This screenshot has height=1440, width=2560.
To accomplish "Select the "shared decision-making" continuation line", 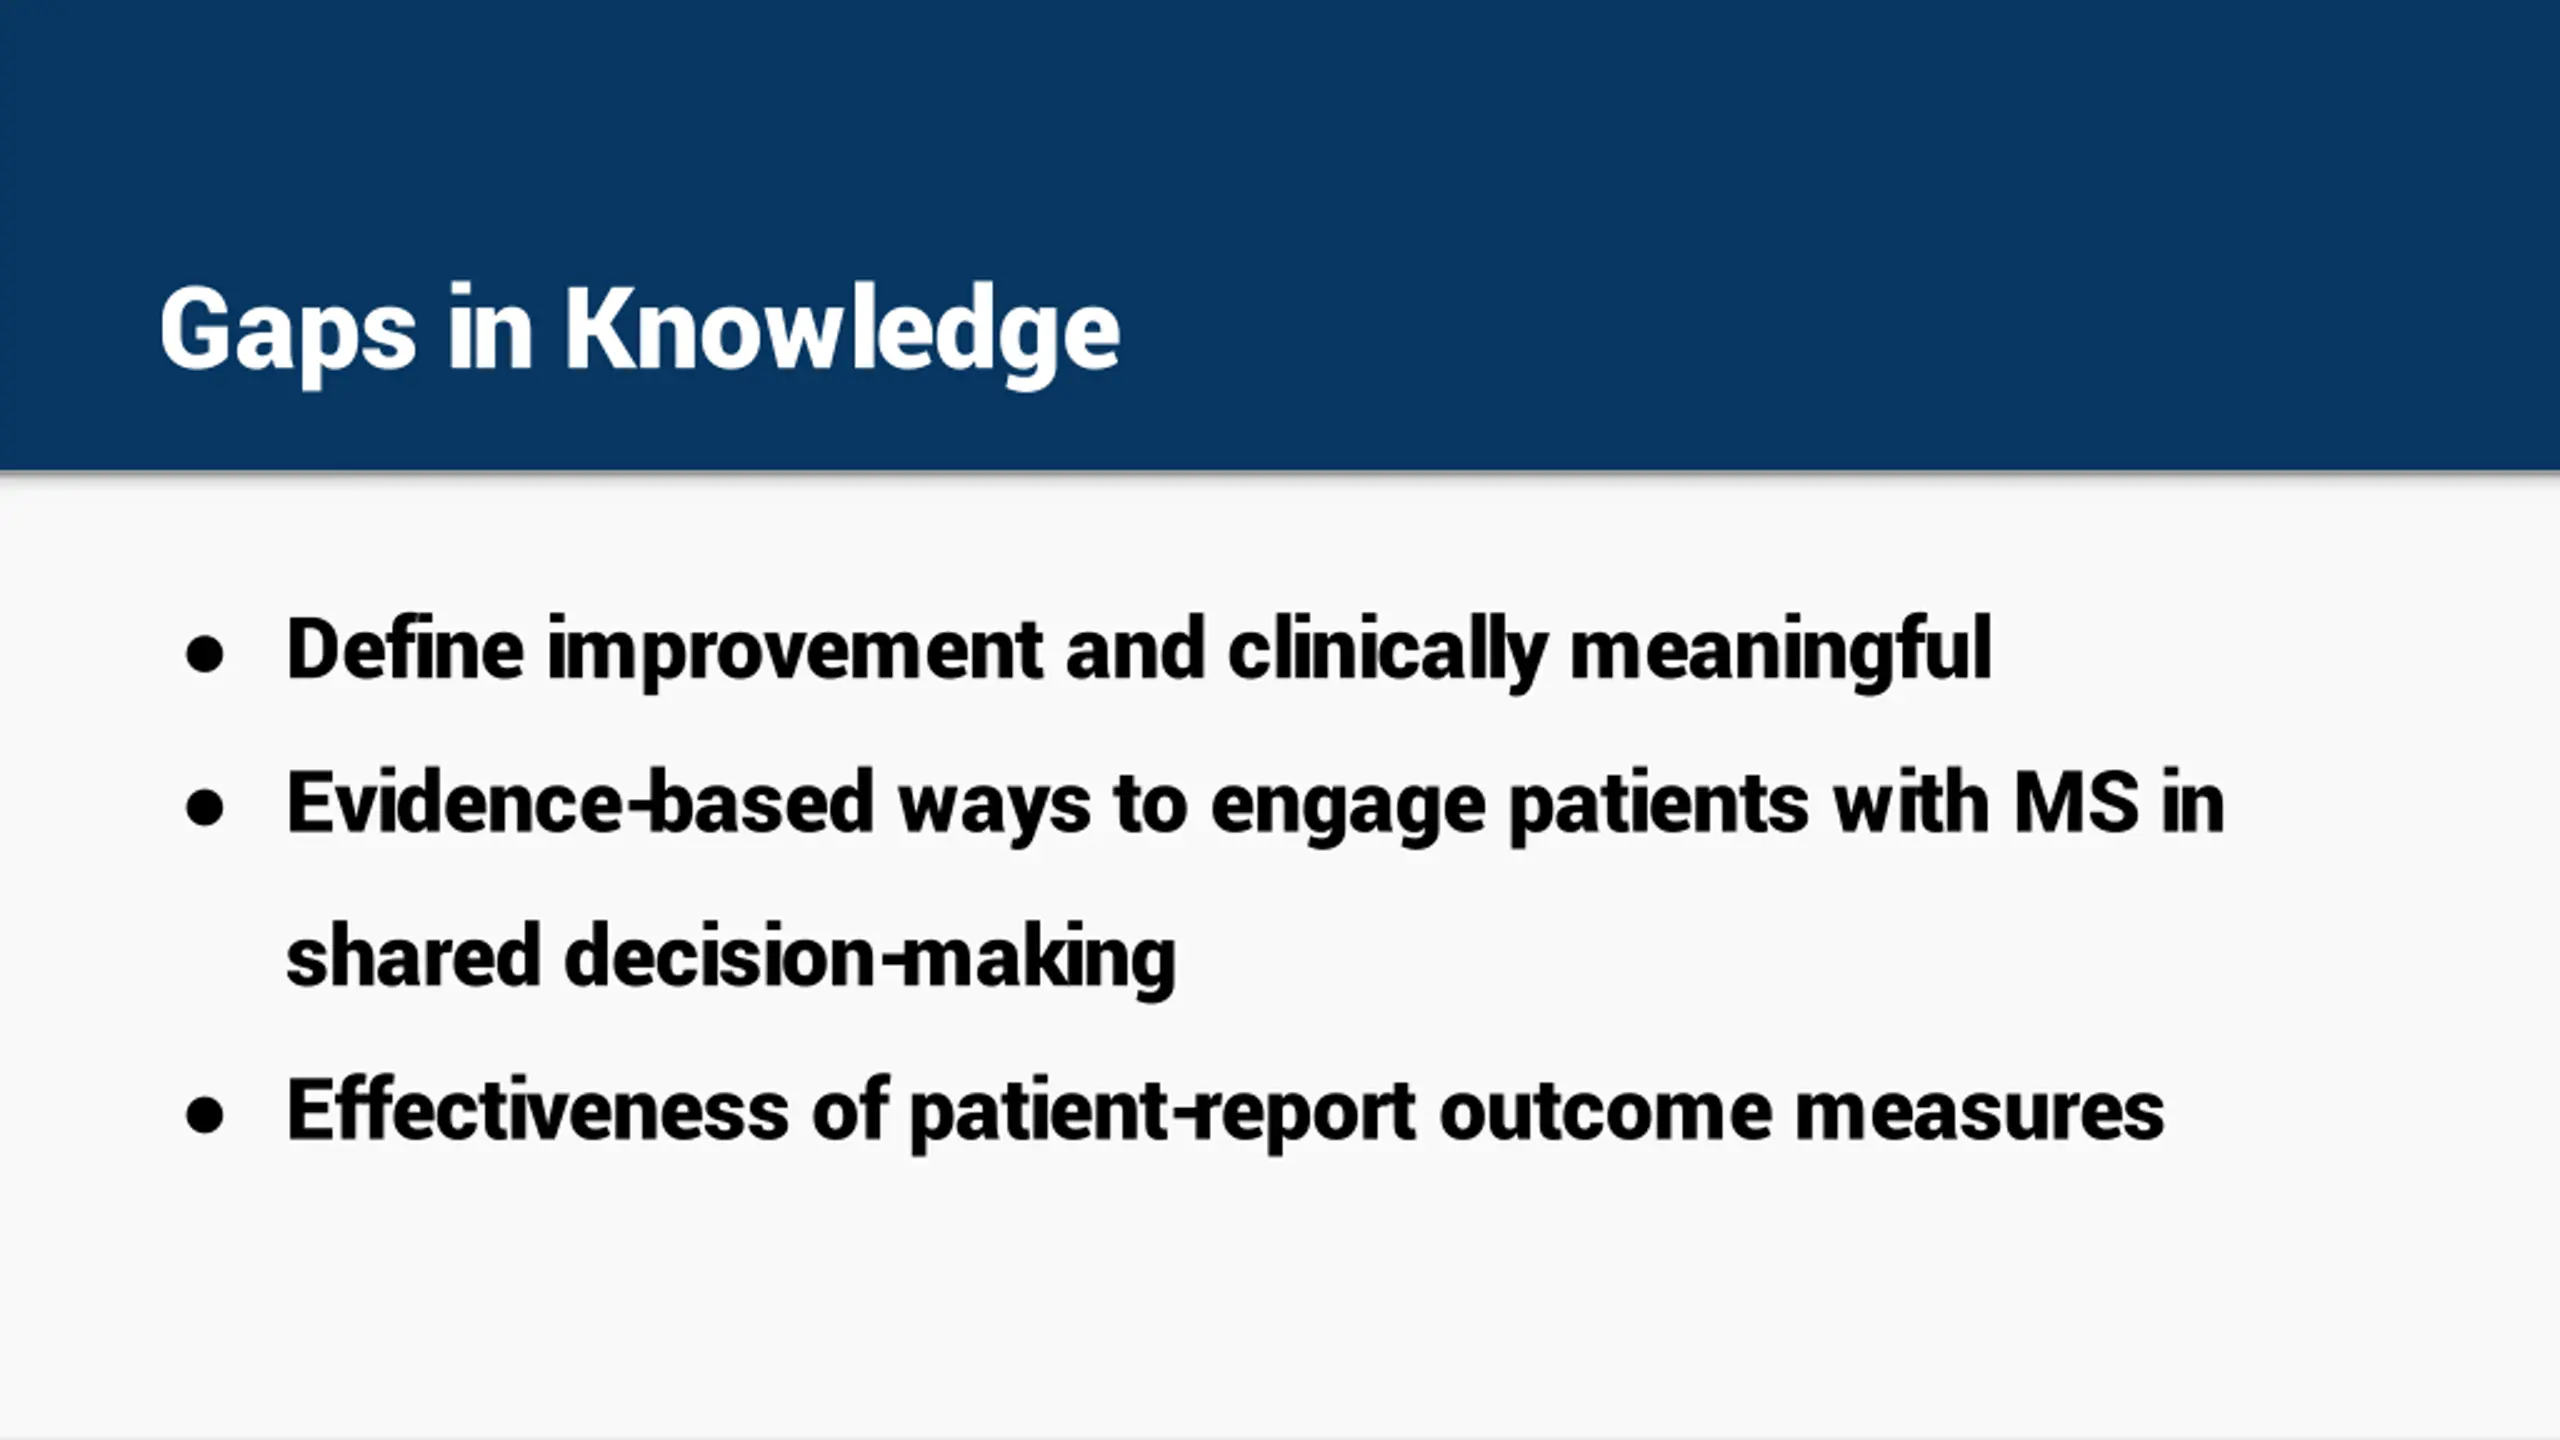I will pyautogui.click(x=731, y=959).
